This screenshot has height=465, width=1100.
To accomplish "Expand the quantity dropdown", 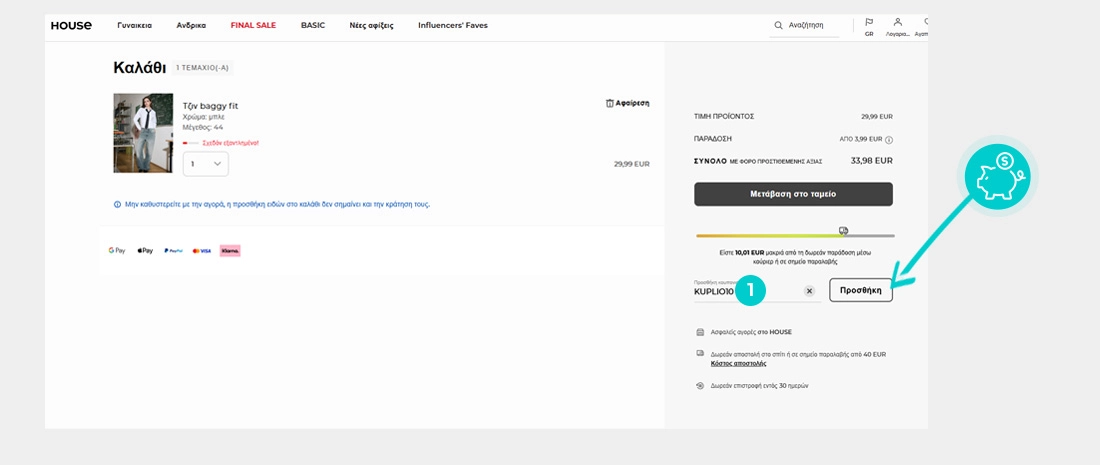I will point(206,164).
